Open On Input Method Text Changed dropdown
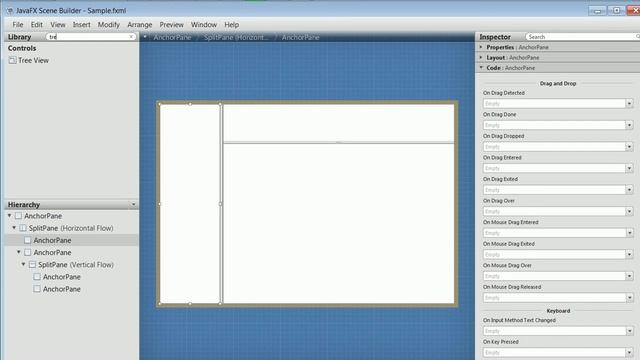640x360 pixels. (x=629, y=331)
